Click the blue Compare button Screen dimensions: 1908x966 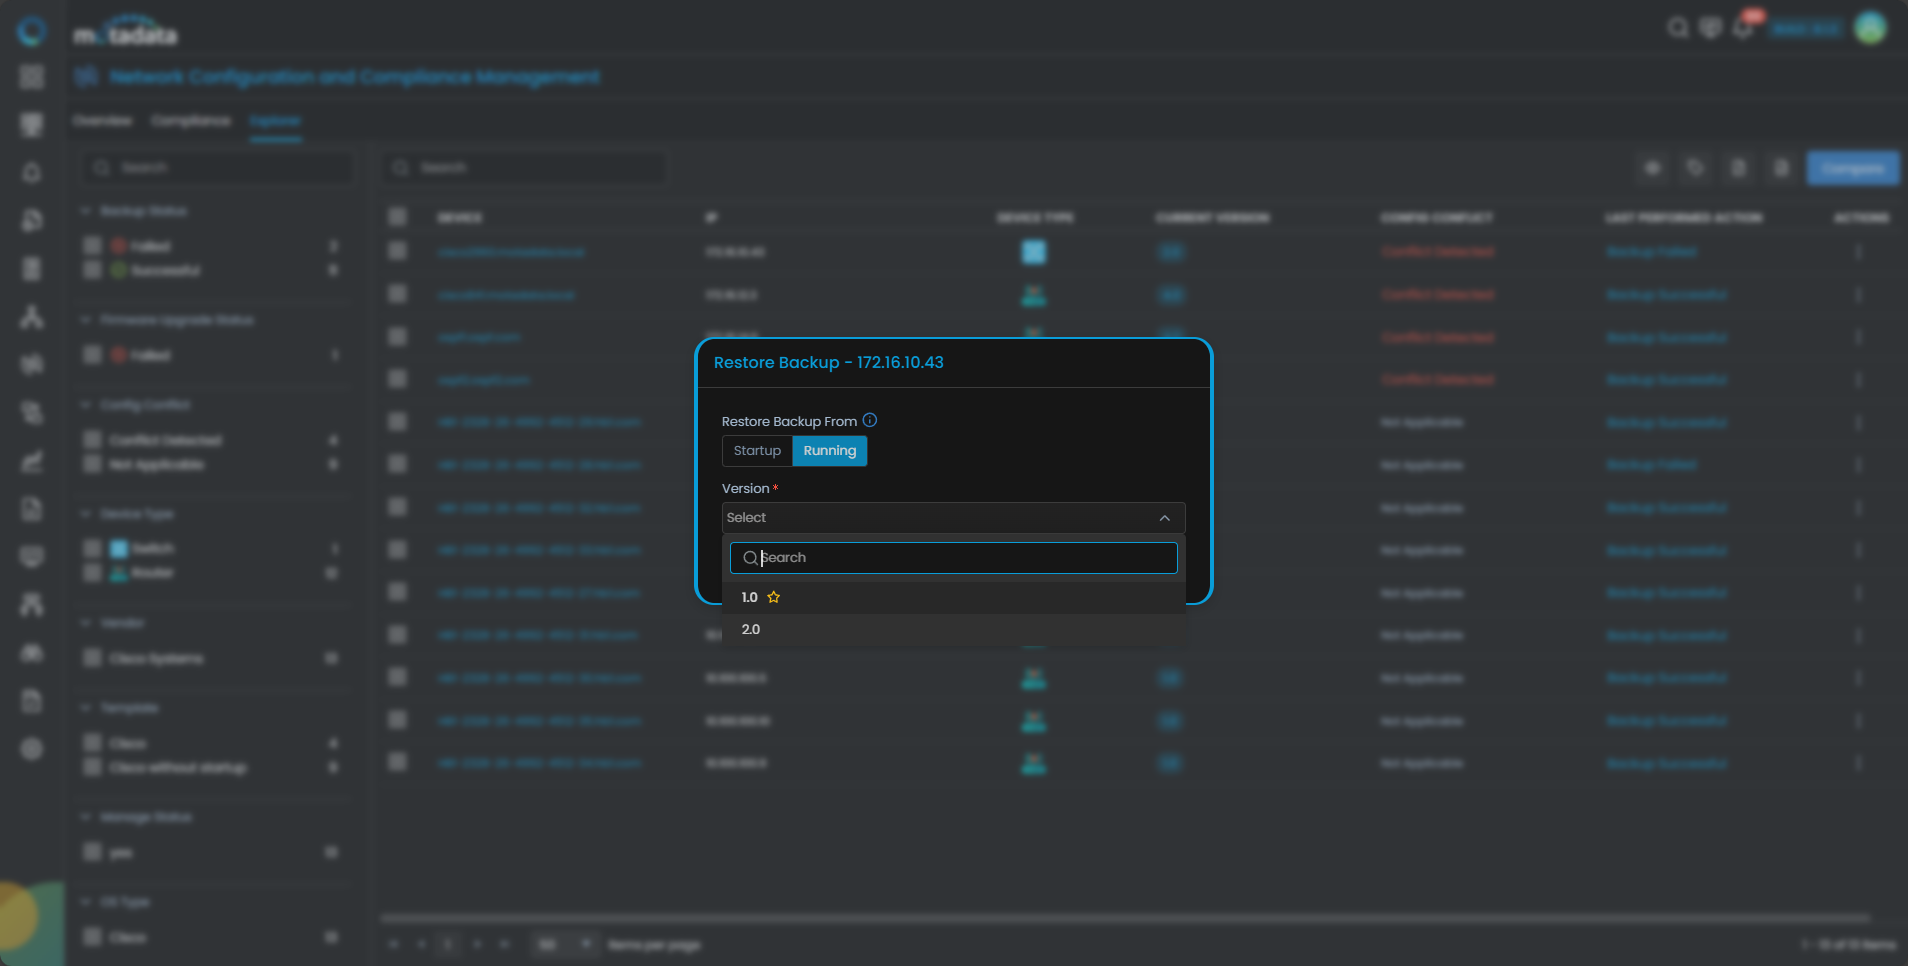coord(1852,168)
